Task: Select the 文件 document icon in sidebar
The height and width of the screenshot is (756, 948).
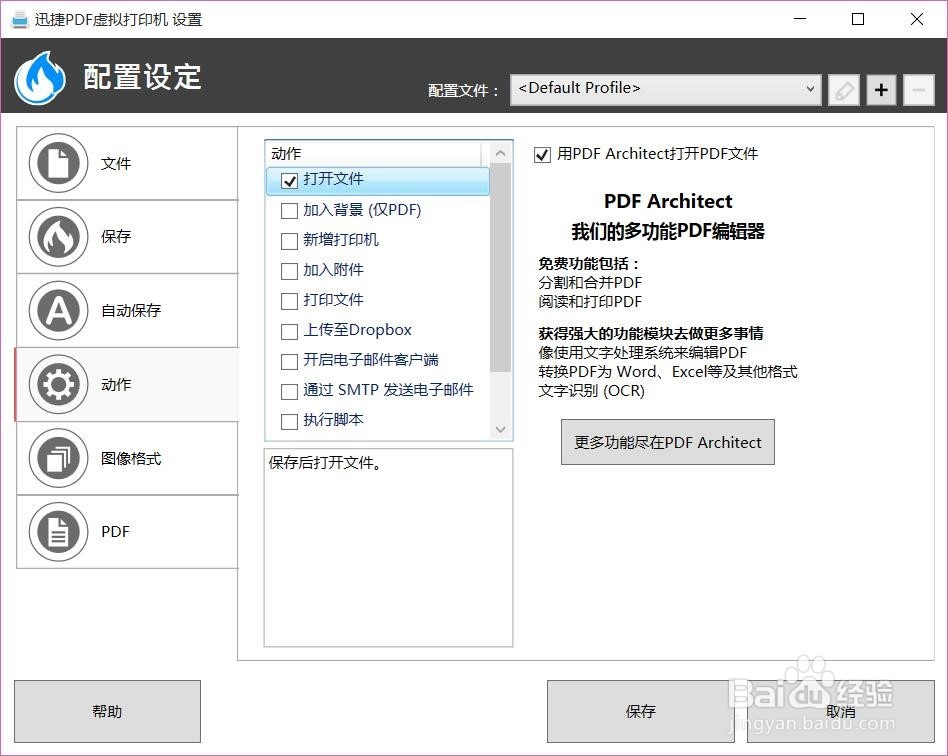Action: click(x=57, y=162)
